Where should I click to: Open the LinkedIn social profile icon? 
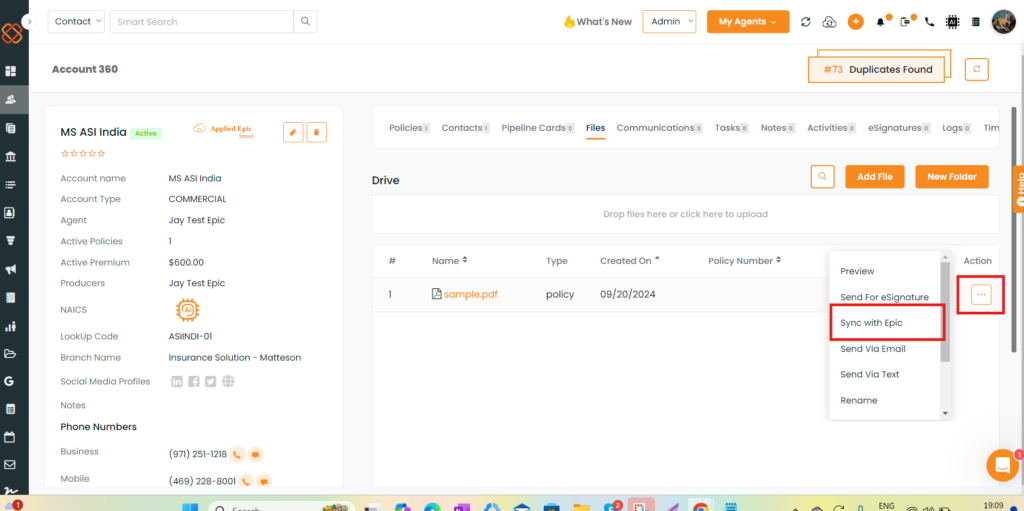point(177,382)
